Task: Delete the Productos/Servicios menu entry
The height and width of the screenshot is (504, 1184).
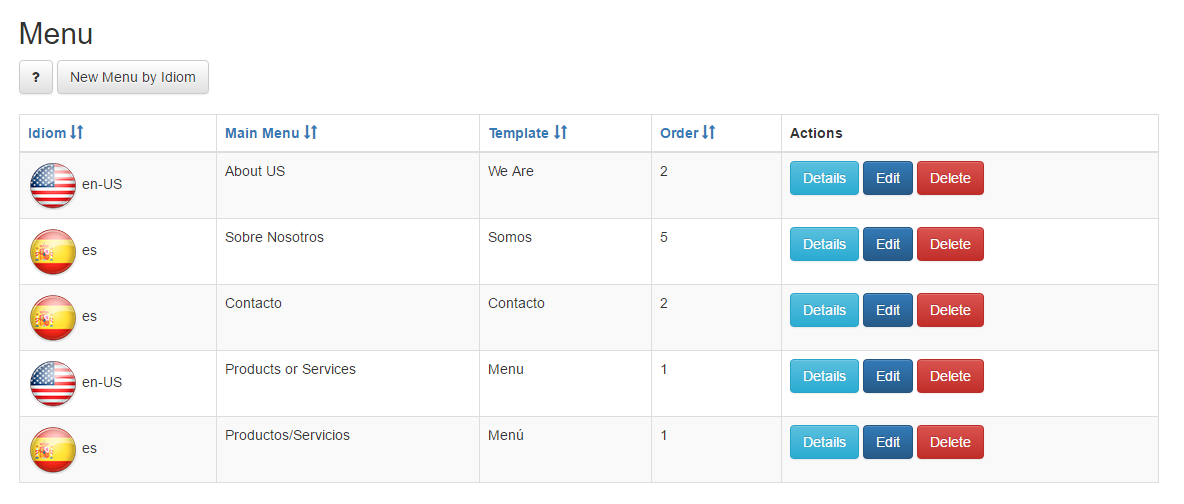Action: (x=950, y=442)
